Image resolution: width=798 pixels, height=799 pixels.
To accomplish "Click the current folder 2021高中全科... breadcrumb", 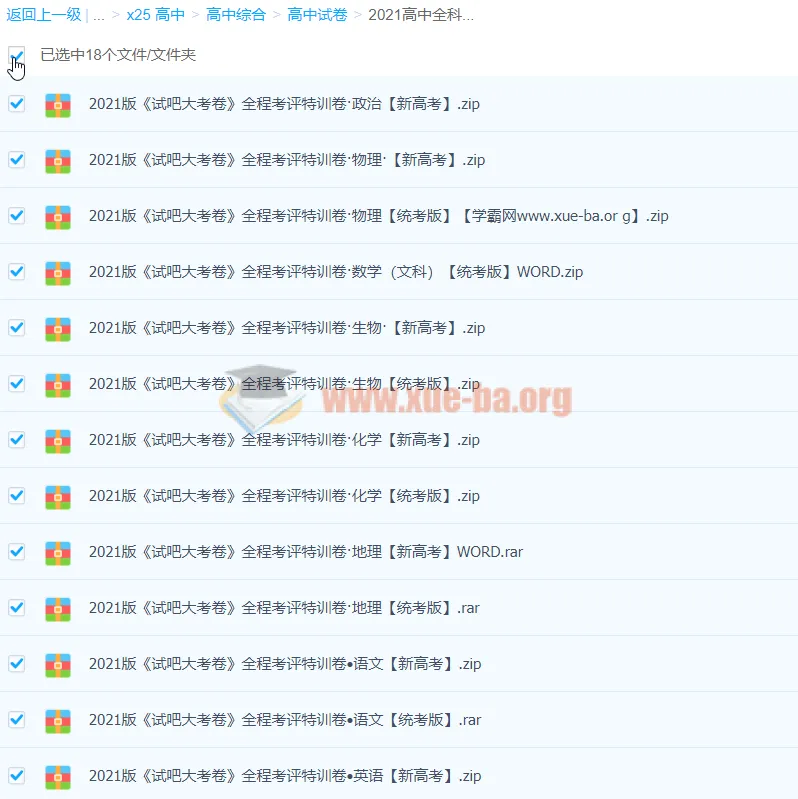I will point(421,15).
